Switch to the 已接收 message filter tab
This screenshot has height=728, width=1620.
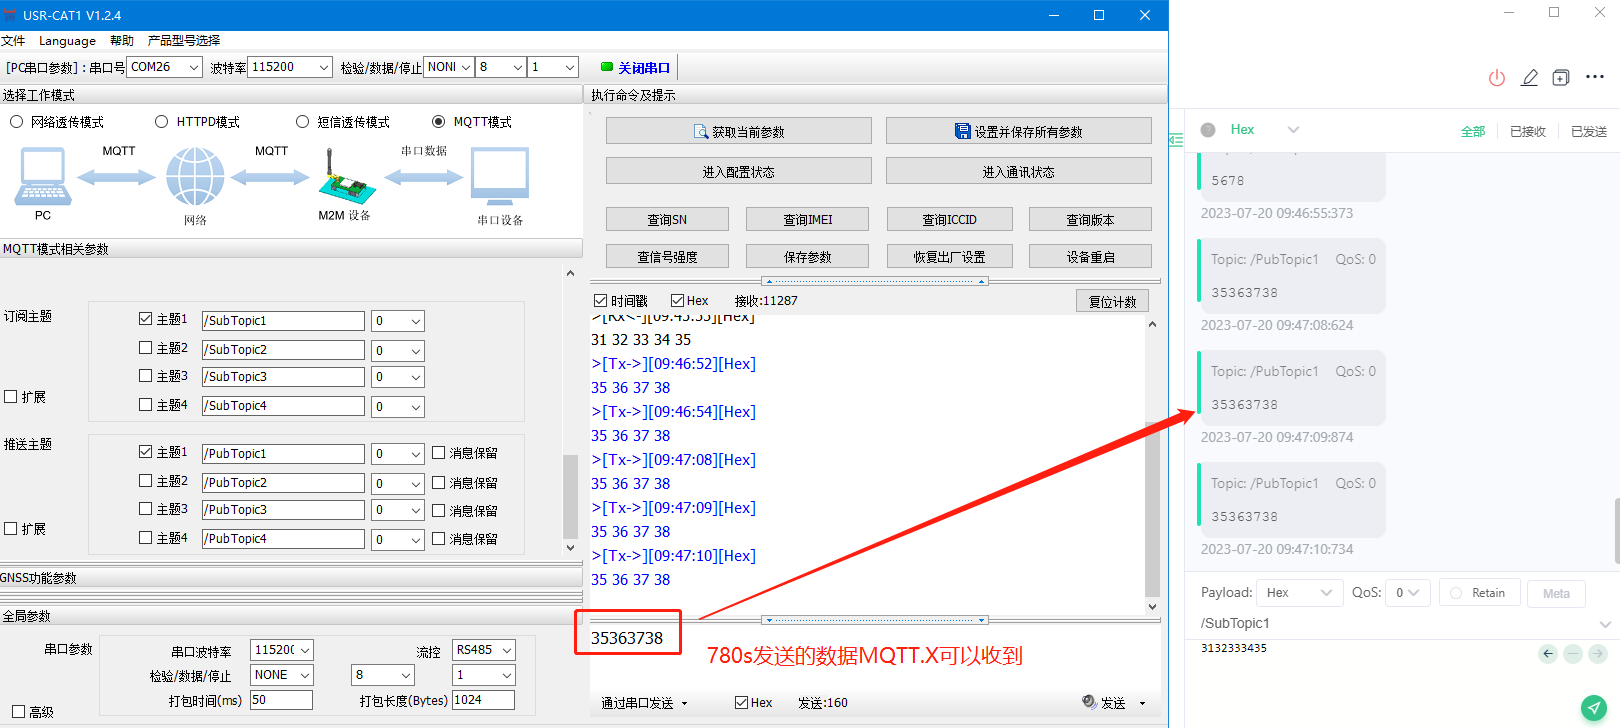click(x=1527, y=132)
